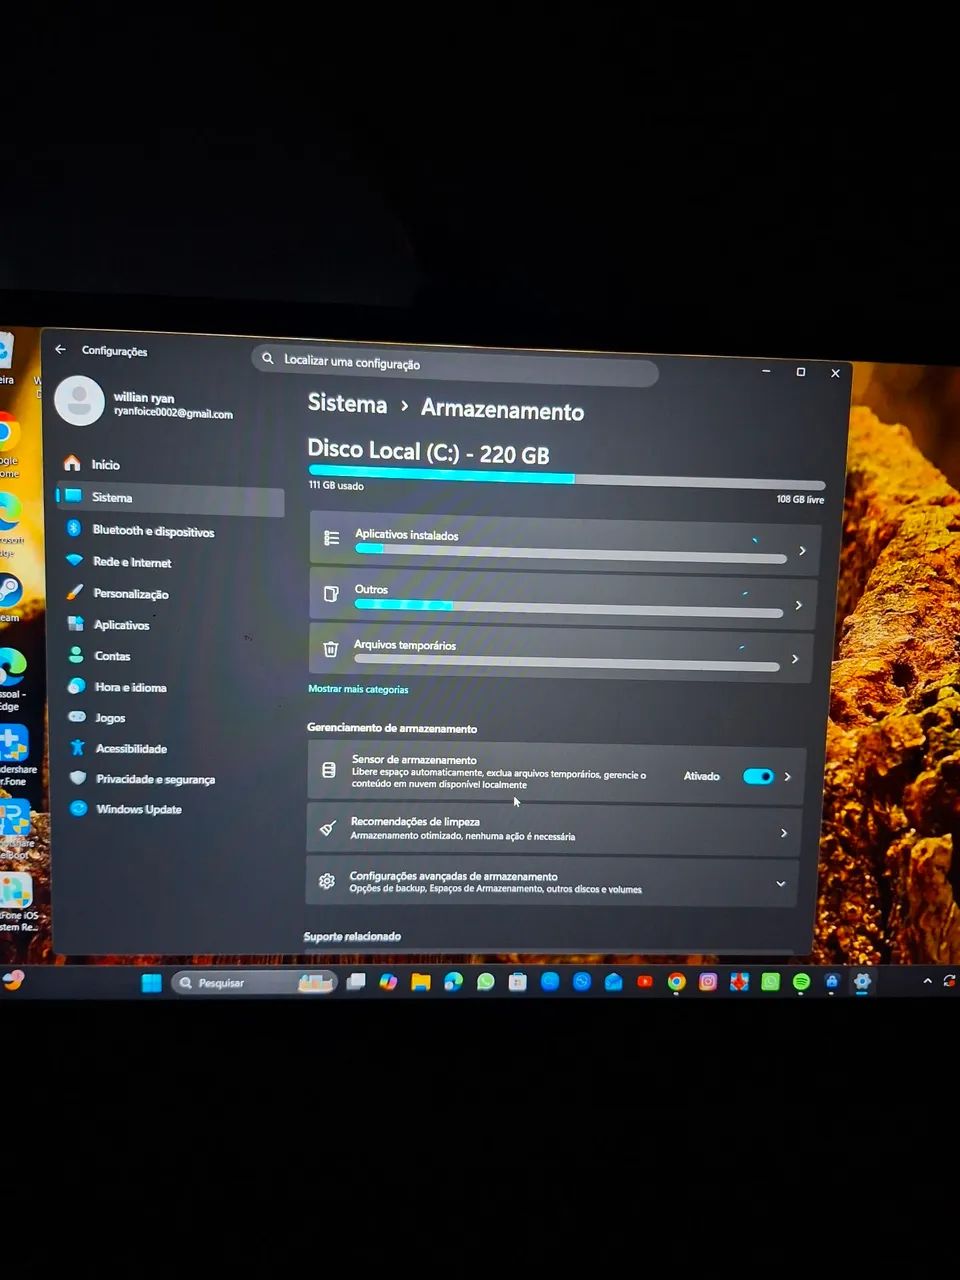Click the 111 GB usado label
Image resolution: width=960 pixels, height=1280 pixels.
336,486
